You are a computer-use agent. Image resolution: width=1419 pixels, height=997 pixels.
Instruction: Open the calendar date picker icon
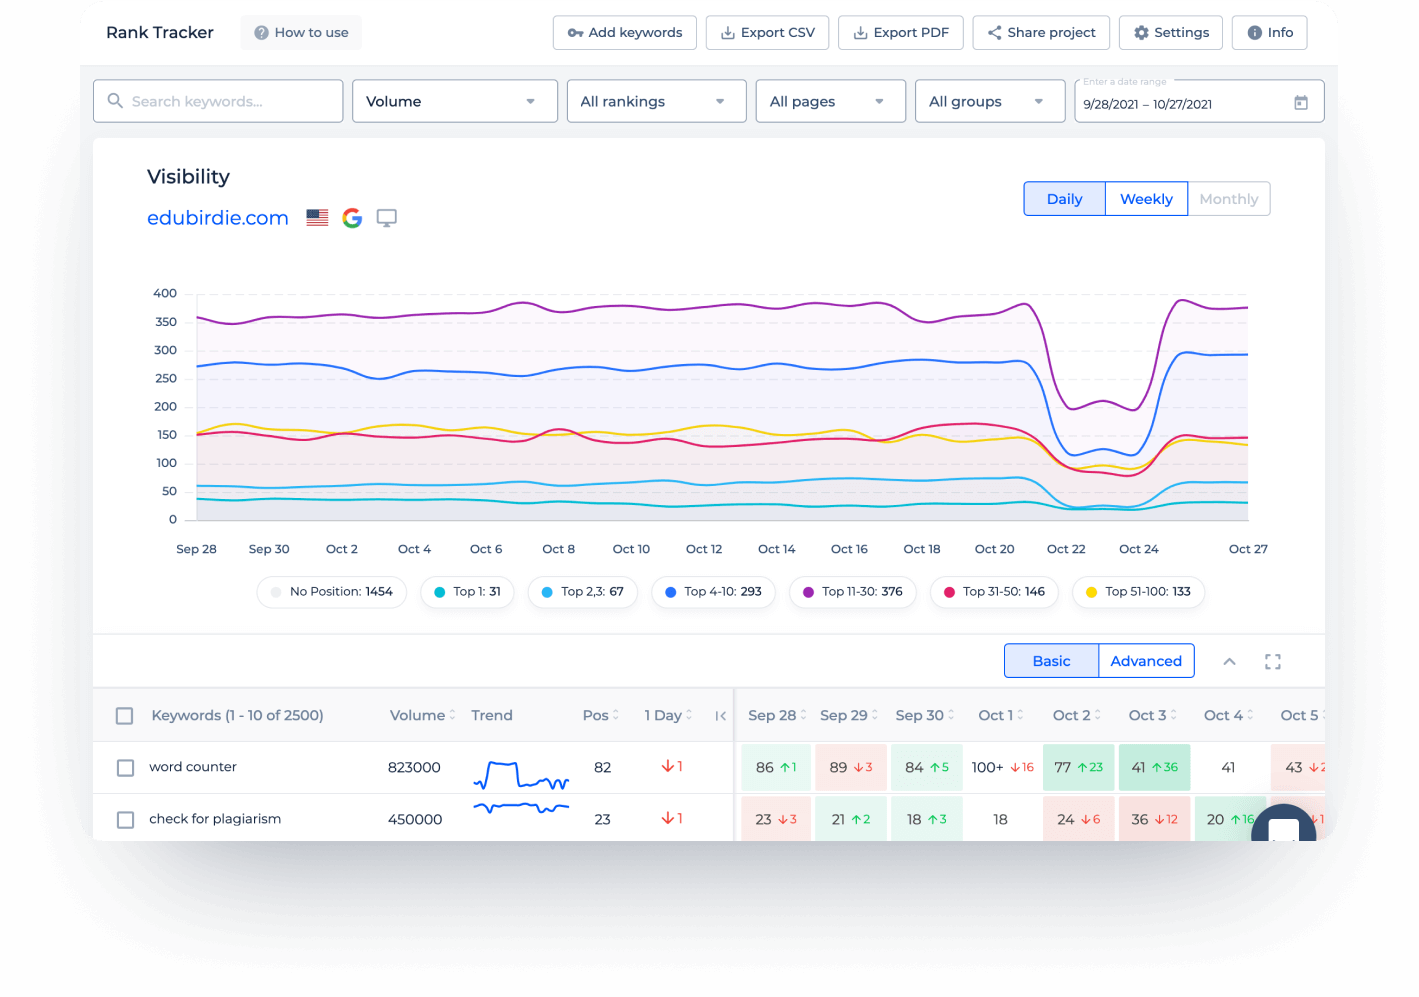[x=1301, y=103]
